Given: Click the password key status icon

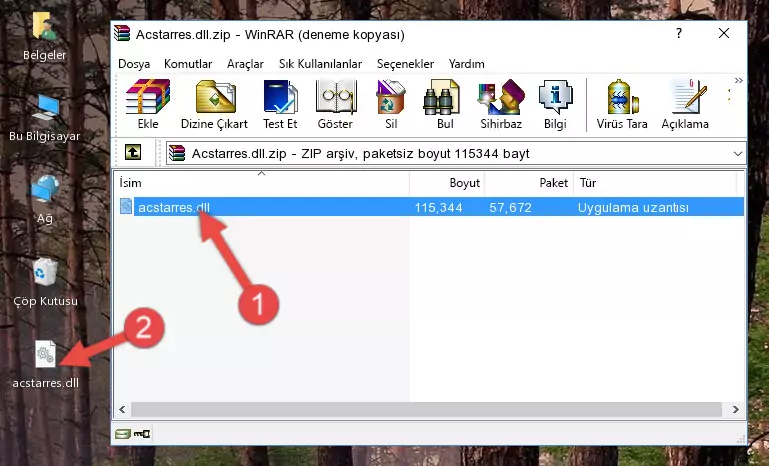Looking at the screenshot, I should click(142, 434).
